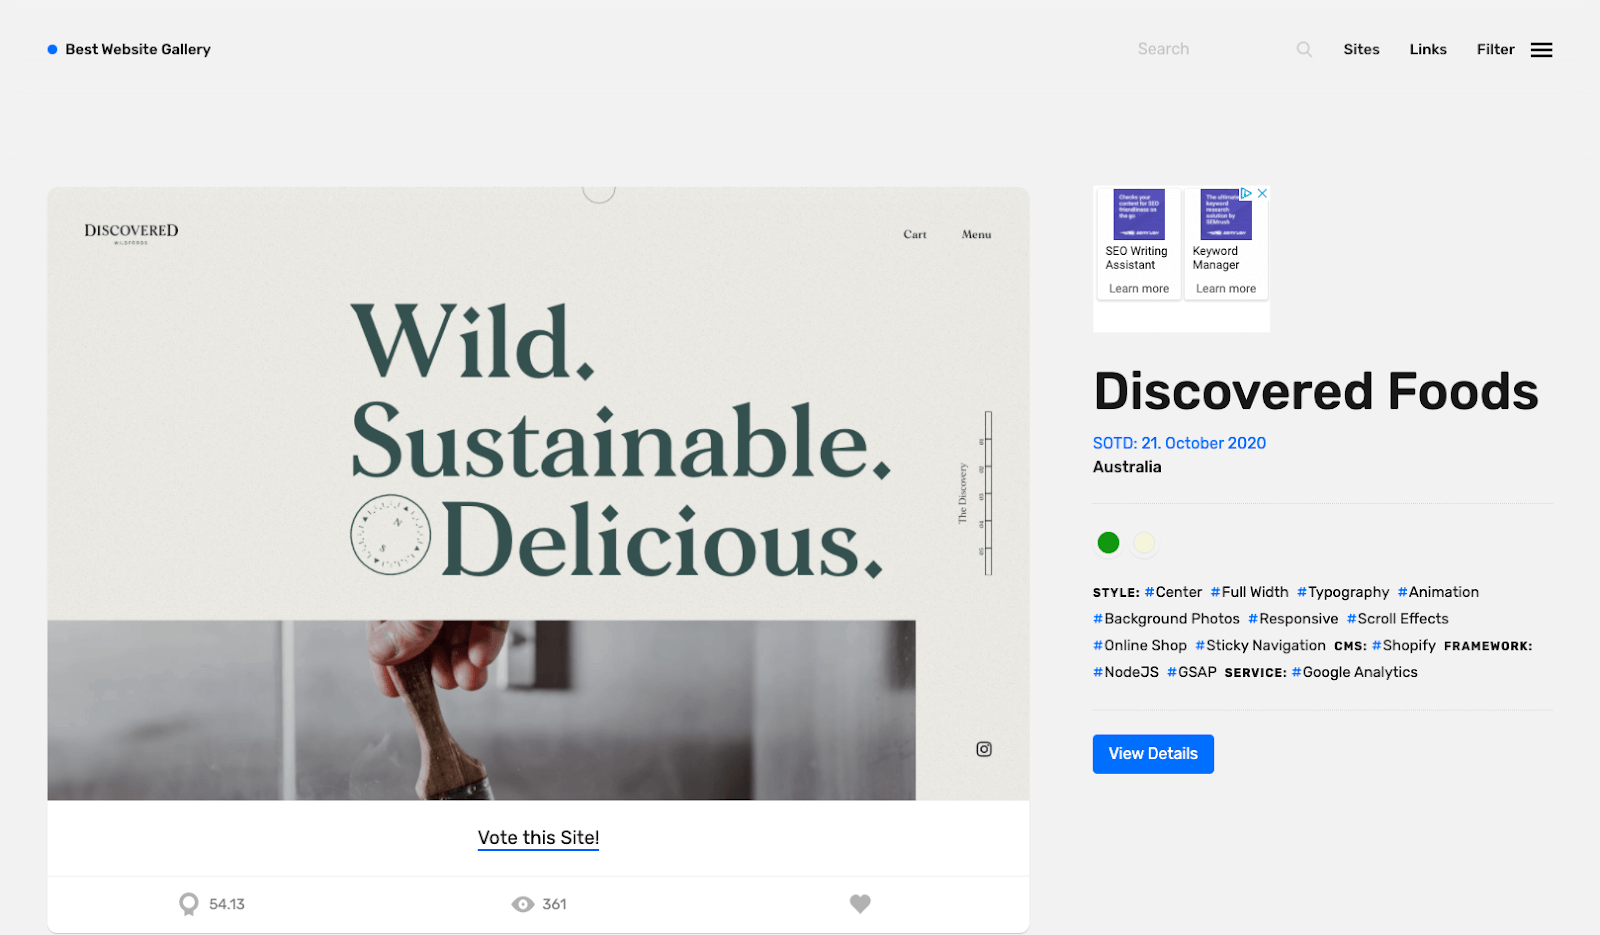The width and height of the screenshot is (1600, 935).
Task: Click the Instagram icon in the site preview
Action: tap(983, 748)
